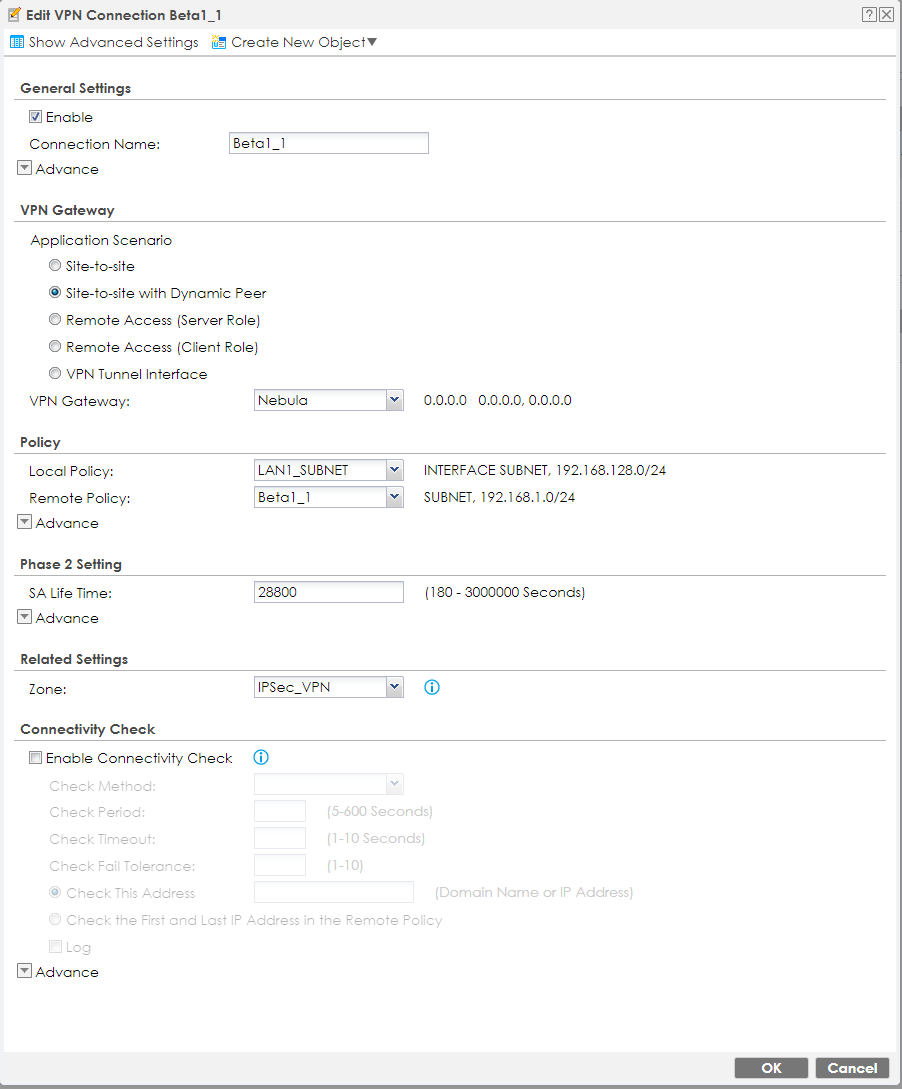Click the help question mark icon
Screen dimensions: 902x1089
click(869, 15)
